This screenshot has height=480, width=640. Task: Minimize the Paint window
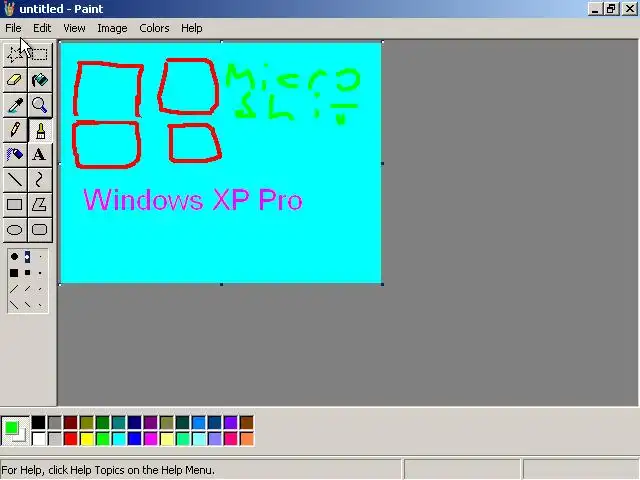tap(595, 9)
